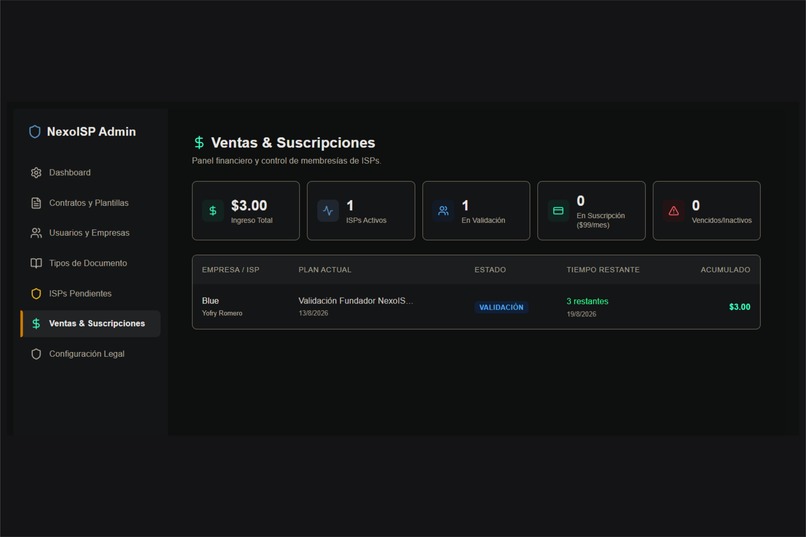Click the EMPRESA / ISP column header
This screenshot has height=537, width=806.
point(230,270)
